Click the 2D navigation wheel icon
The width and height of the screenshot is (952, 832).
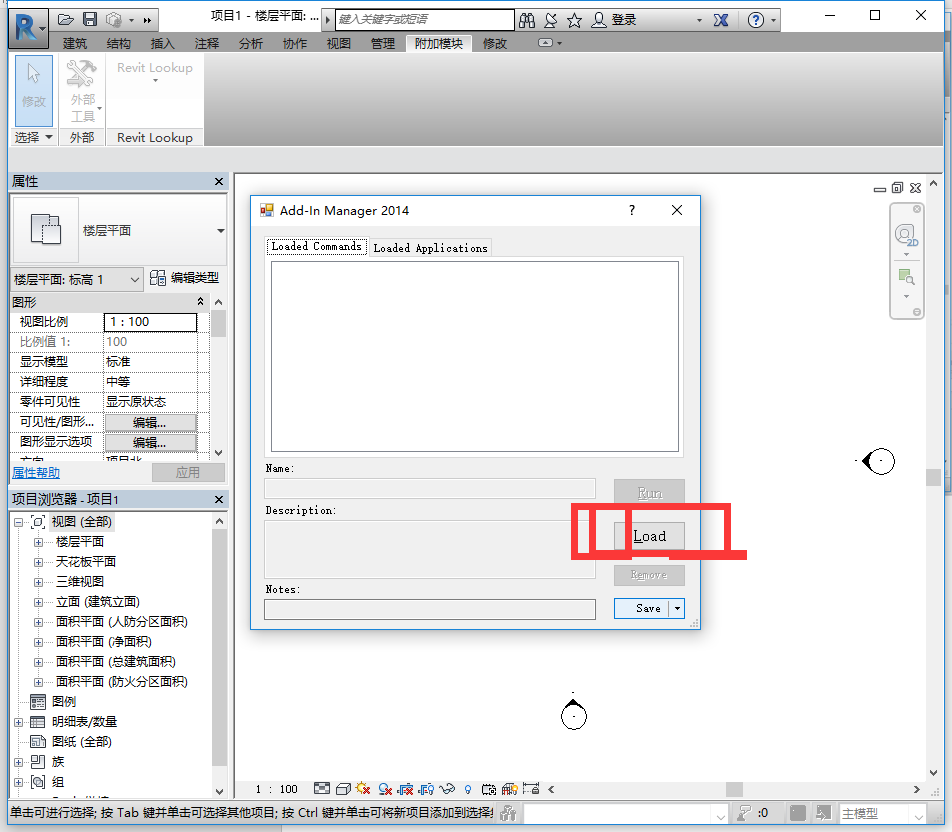pyautogui.click(x=906, y=234)
